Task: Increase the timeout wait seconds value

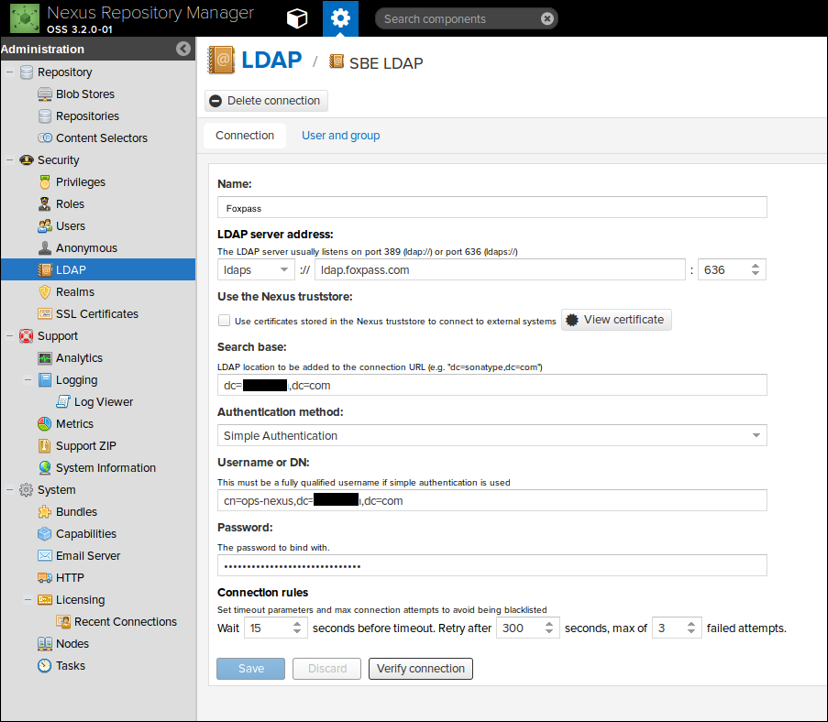Action: pos(297,624)
